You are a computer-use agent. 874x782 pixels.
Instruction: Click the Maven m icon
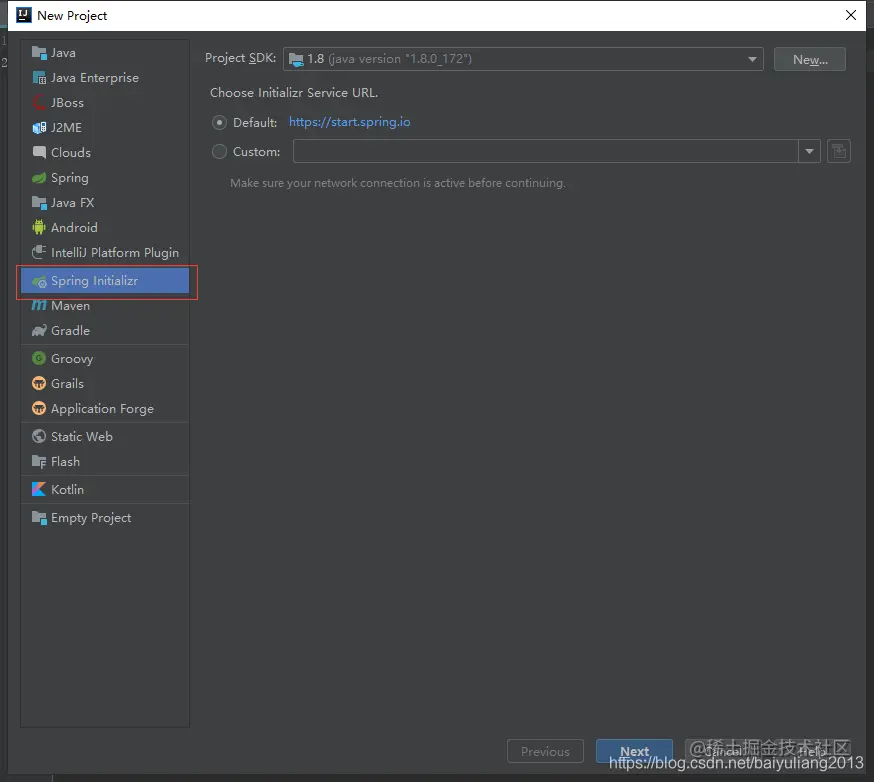coord(39,305)
